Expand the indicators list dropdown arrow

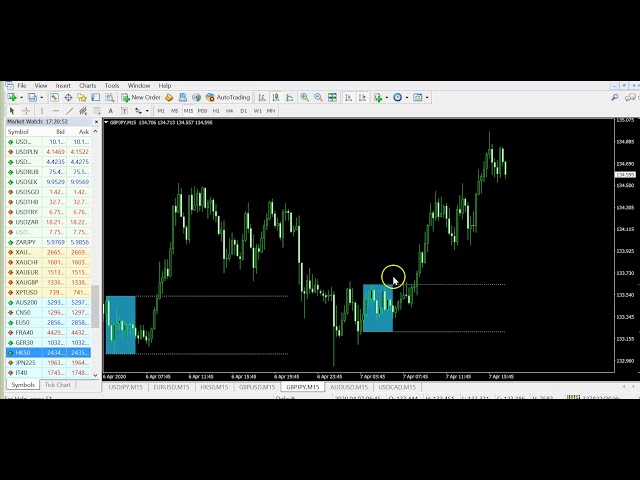(x=387, y=98)
